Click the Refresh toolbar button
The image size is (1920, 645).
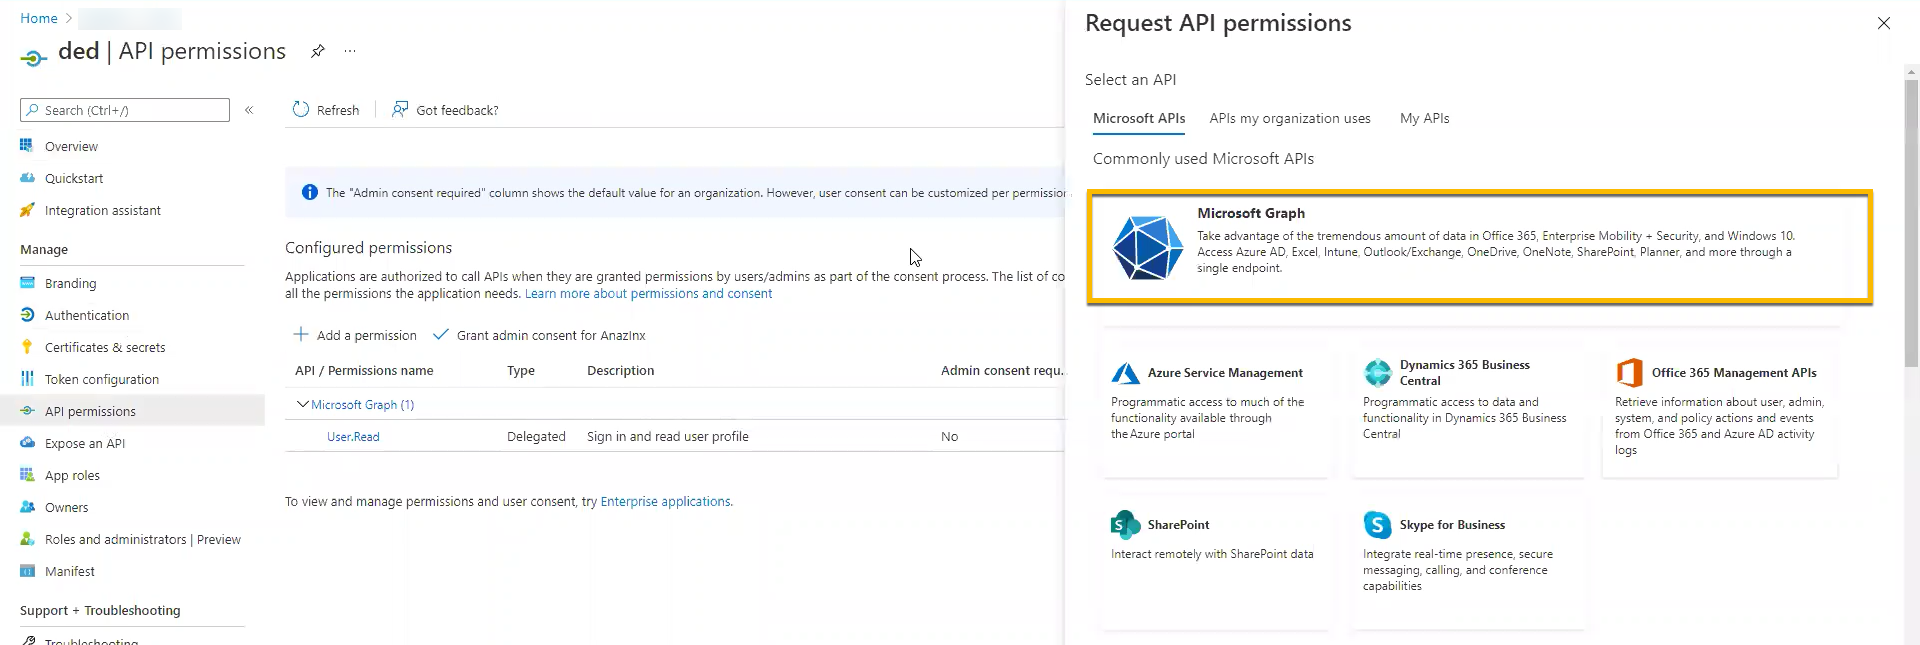(326, 110)
